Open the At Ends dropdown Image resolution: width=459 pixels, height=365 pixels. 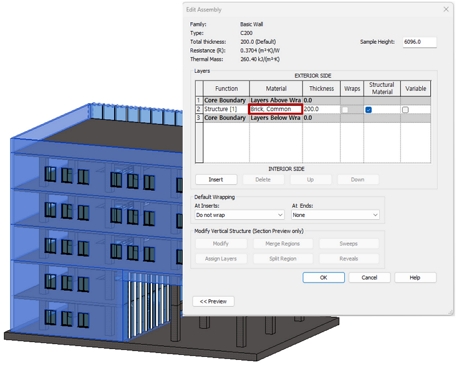[335, 215]
